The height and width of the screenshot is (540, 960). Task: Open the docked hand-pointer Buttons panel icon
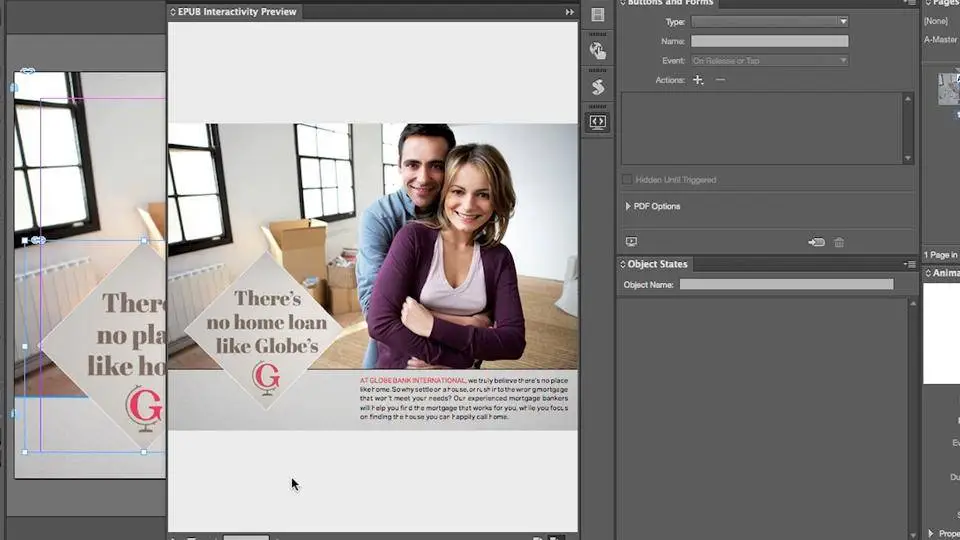coord(598,50)
